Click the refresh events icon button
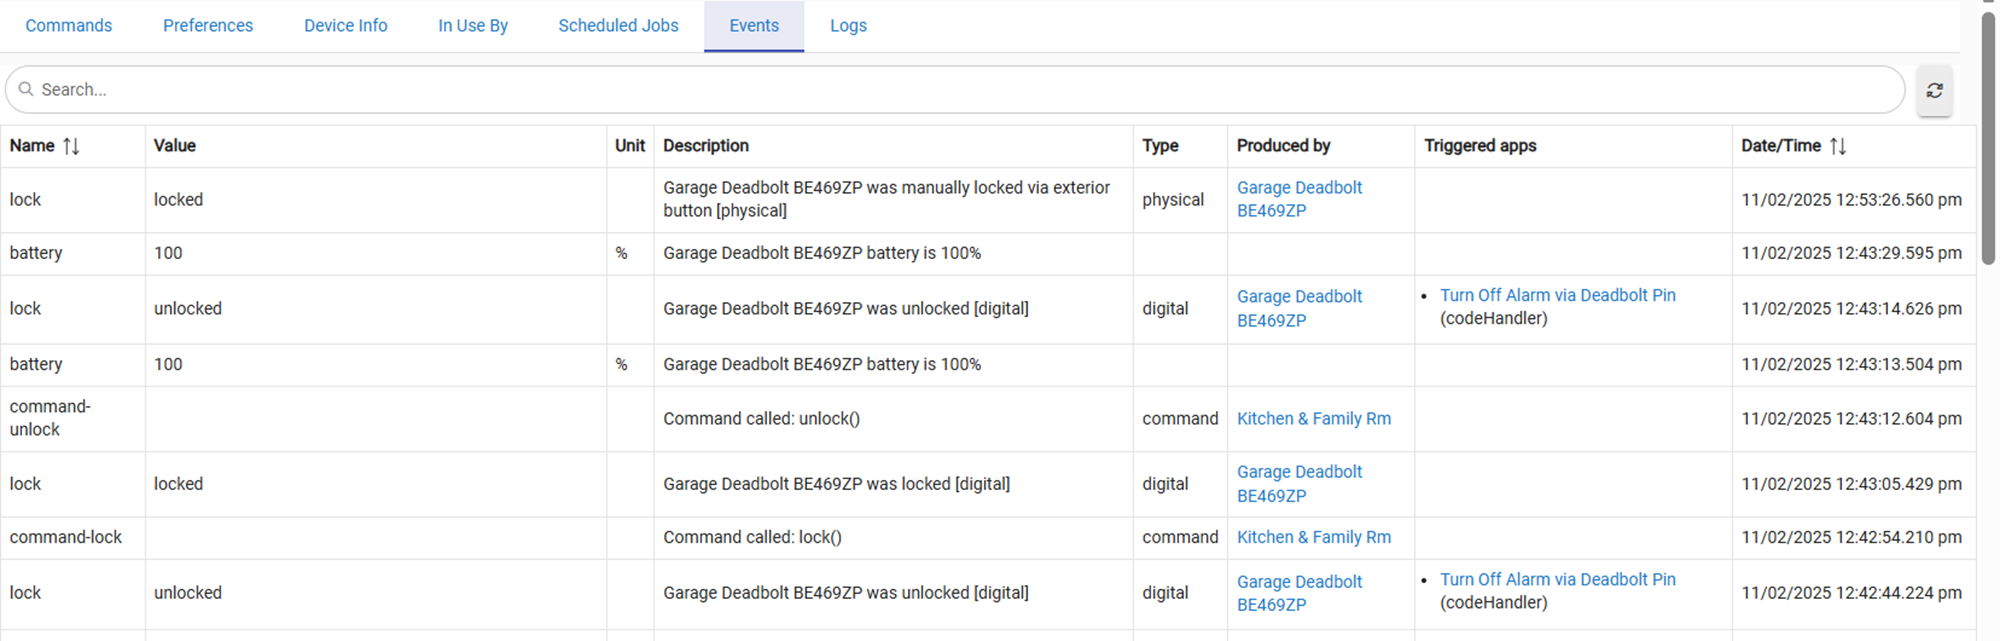This screenshot has height=641, width=2000. coord(1934,90)
